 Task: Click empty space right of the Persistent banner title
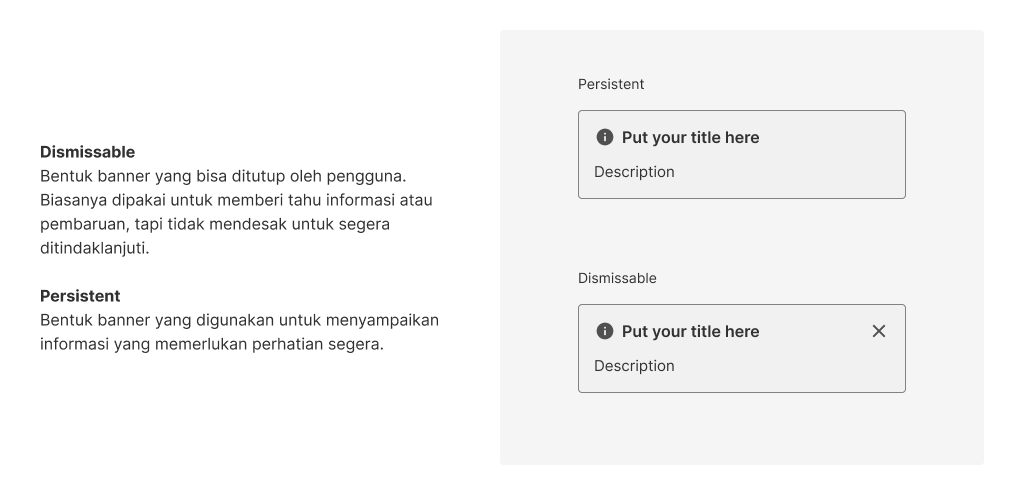[x=830, y=137]
